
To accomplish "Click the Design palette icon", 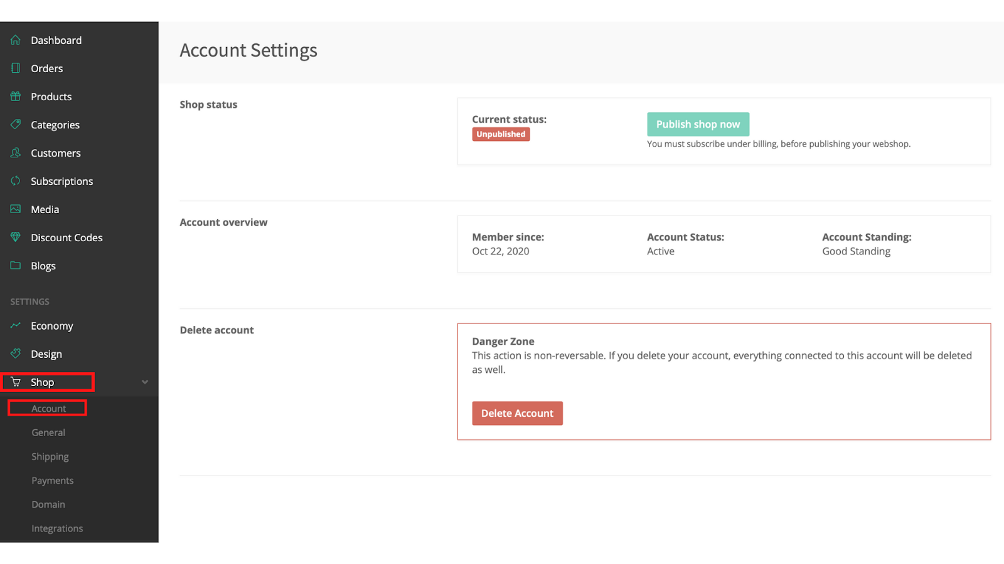I will coord(15,353).
